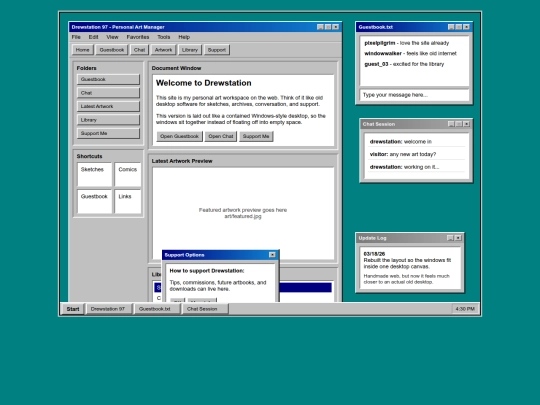Open the Guestbook shortcut tile
This screenshot has height=405, width=540.
(x=95, y=201)
